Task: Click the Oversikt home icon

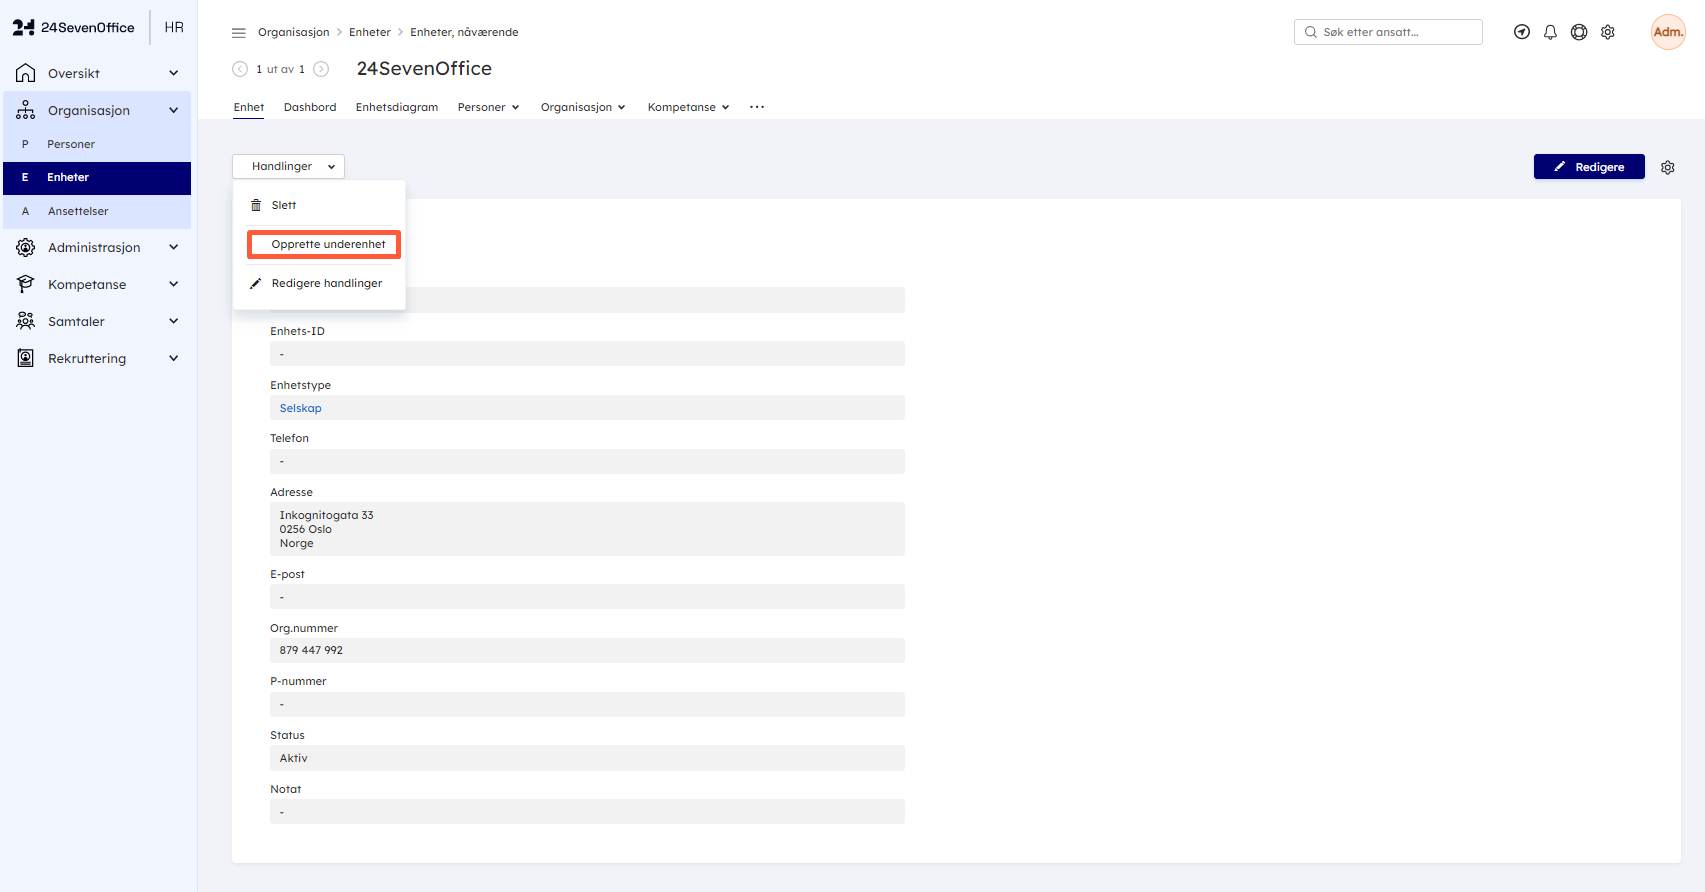Action: [x=26, y=73]
